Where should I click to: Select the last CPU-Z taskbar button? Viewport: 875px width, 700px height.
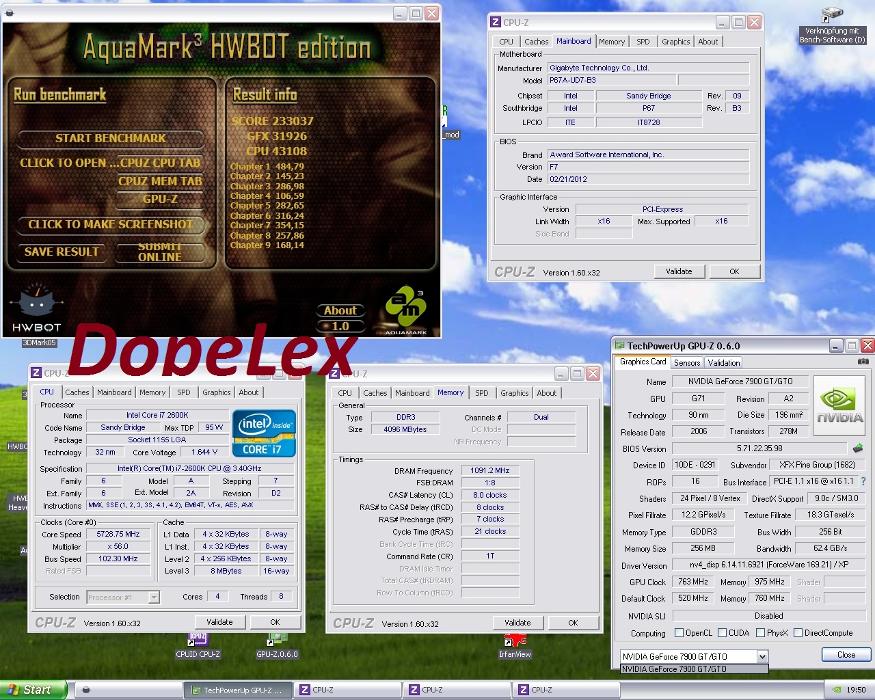point(566,690)
